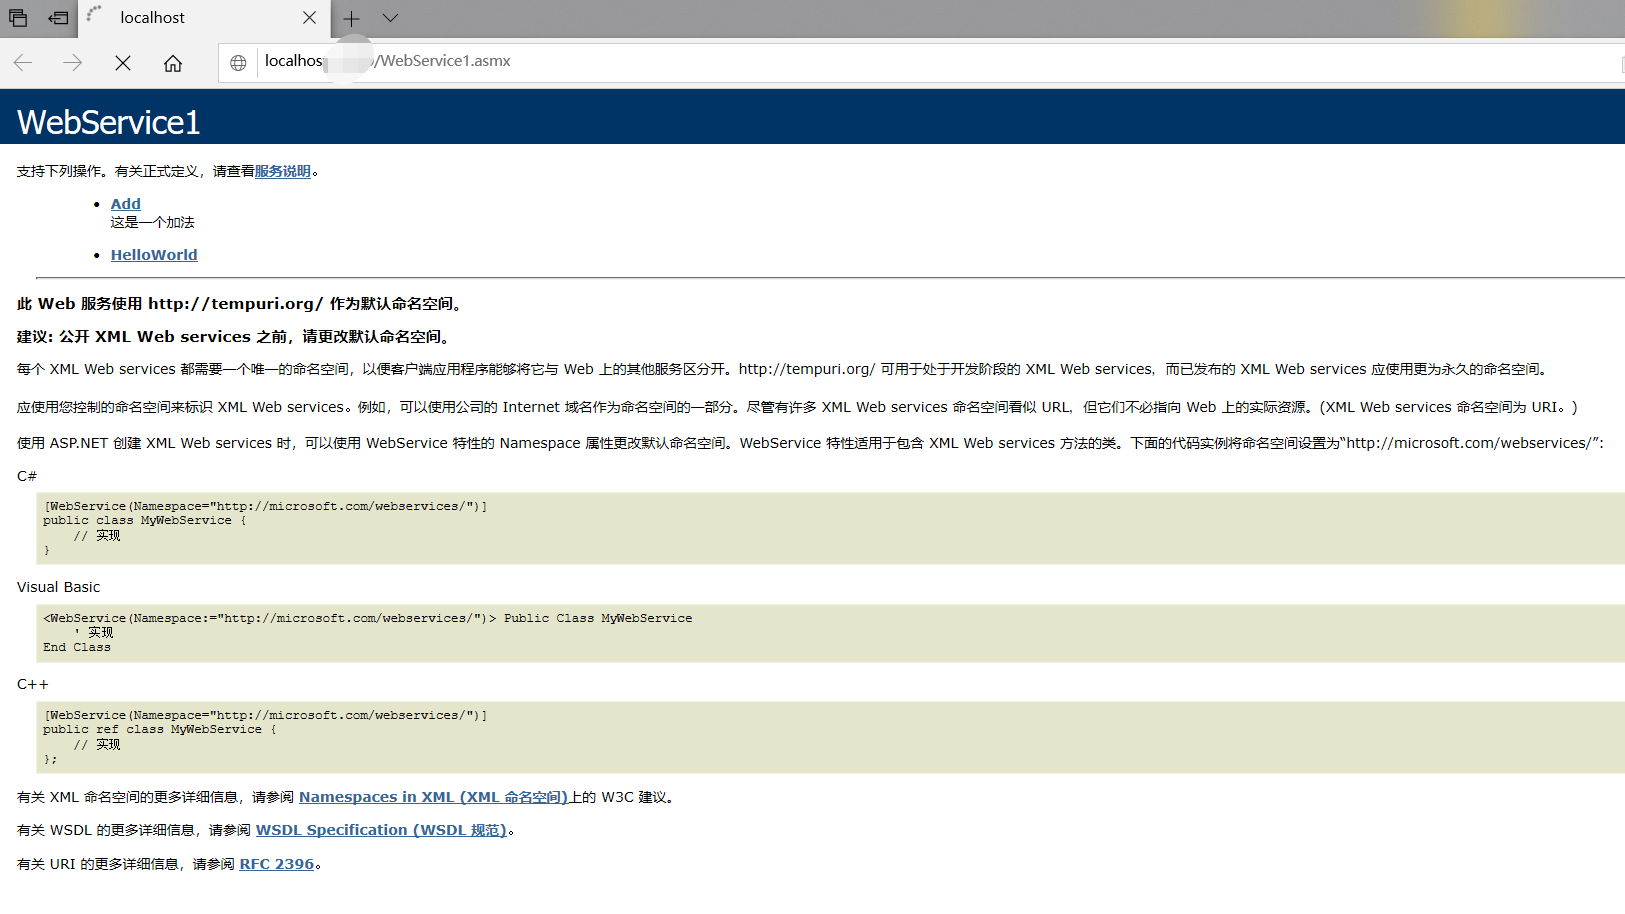Click the 建议 recommendation bold line

[235, 336]
